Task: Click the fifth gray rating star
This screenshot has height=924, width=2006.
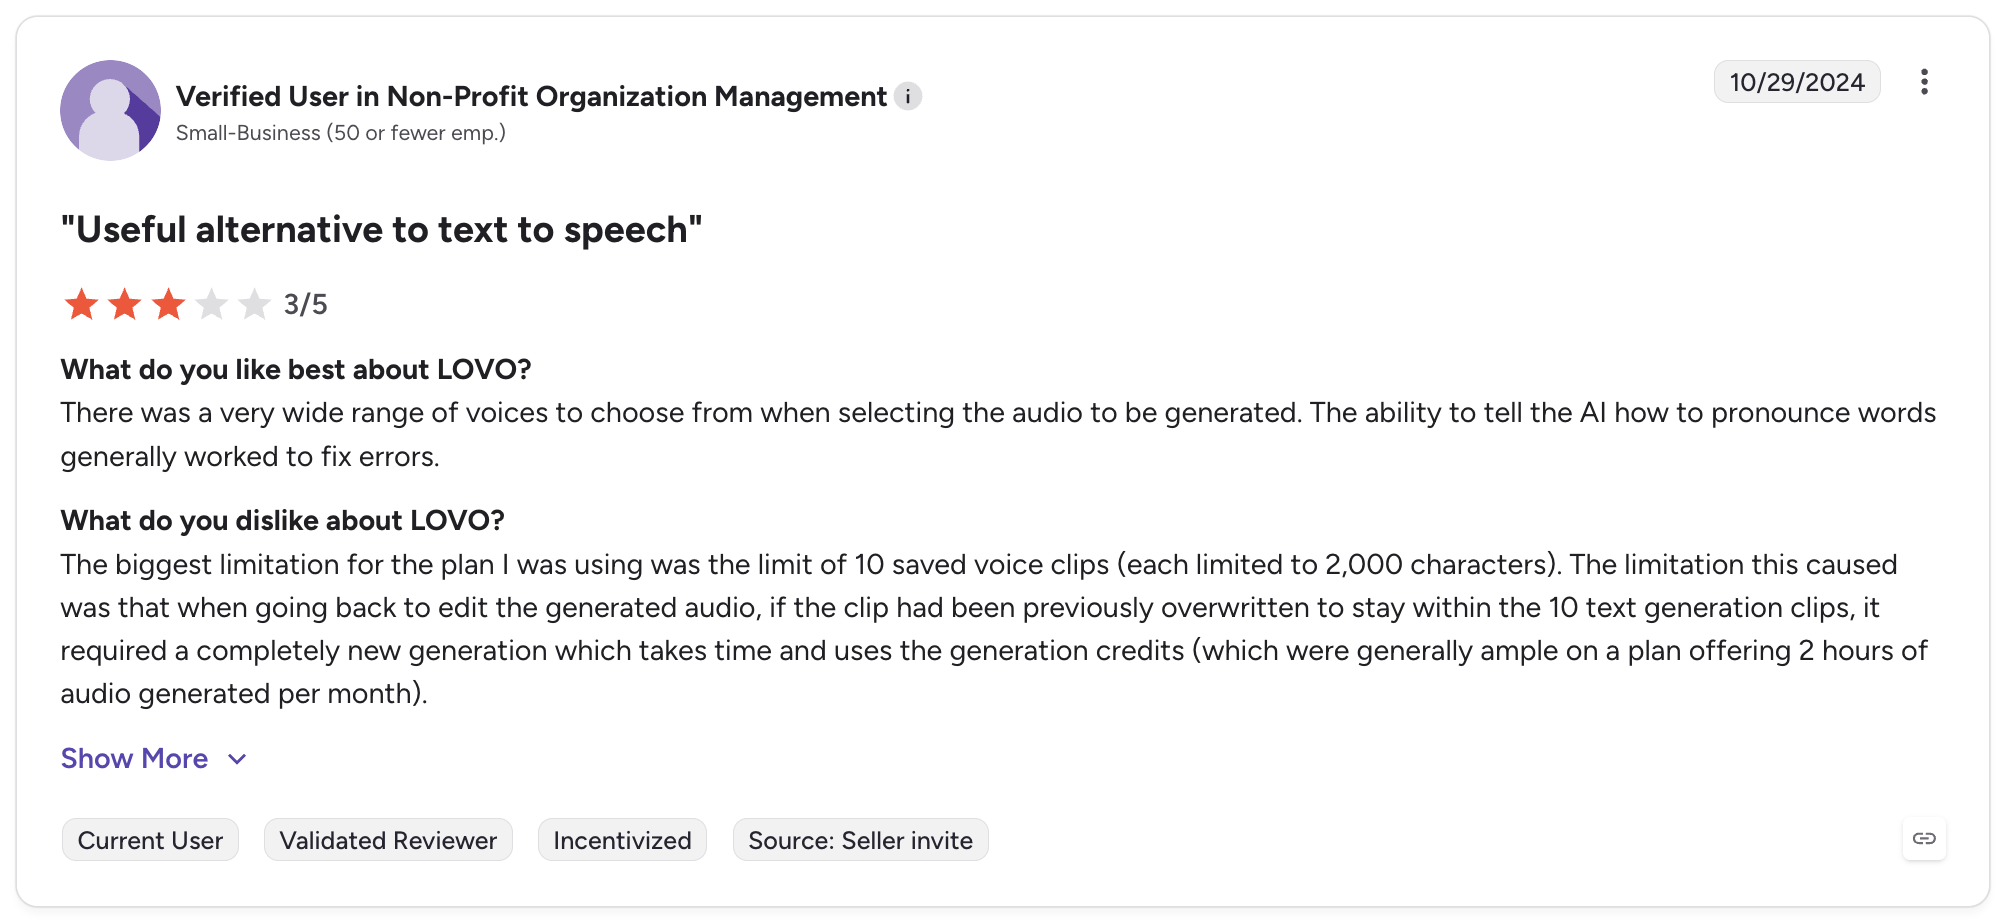Action: (x=254, y=304)
